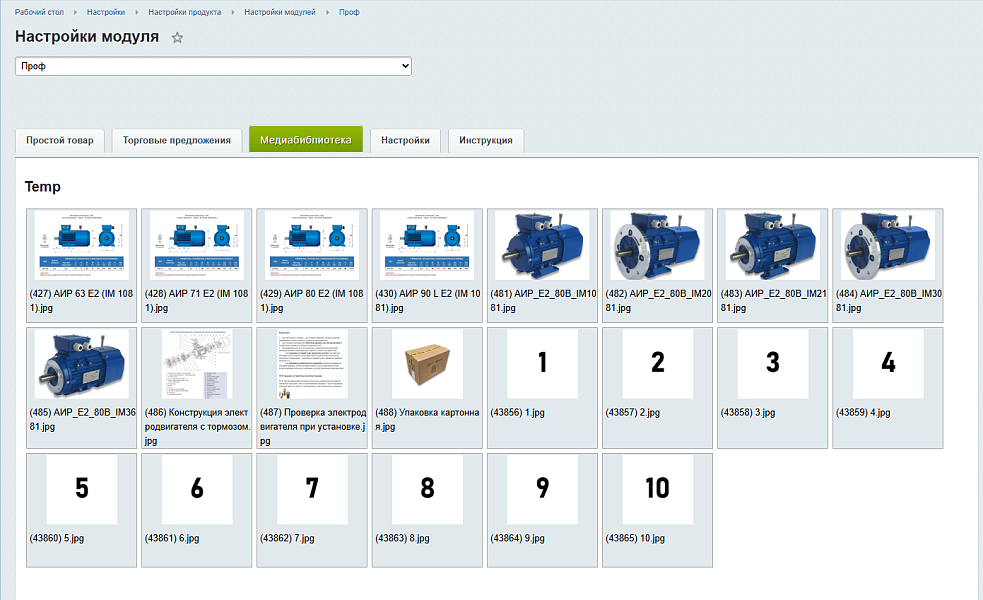Viewport: 983px width, 600px height.
Task: Open thumbnail (43862) 7.jpg
Action: pyautogui.click(x=312, y=490)
